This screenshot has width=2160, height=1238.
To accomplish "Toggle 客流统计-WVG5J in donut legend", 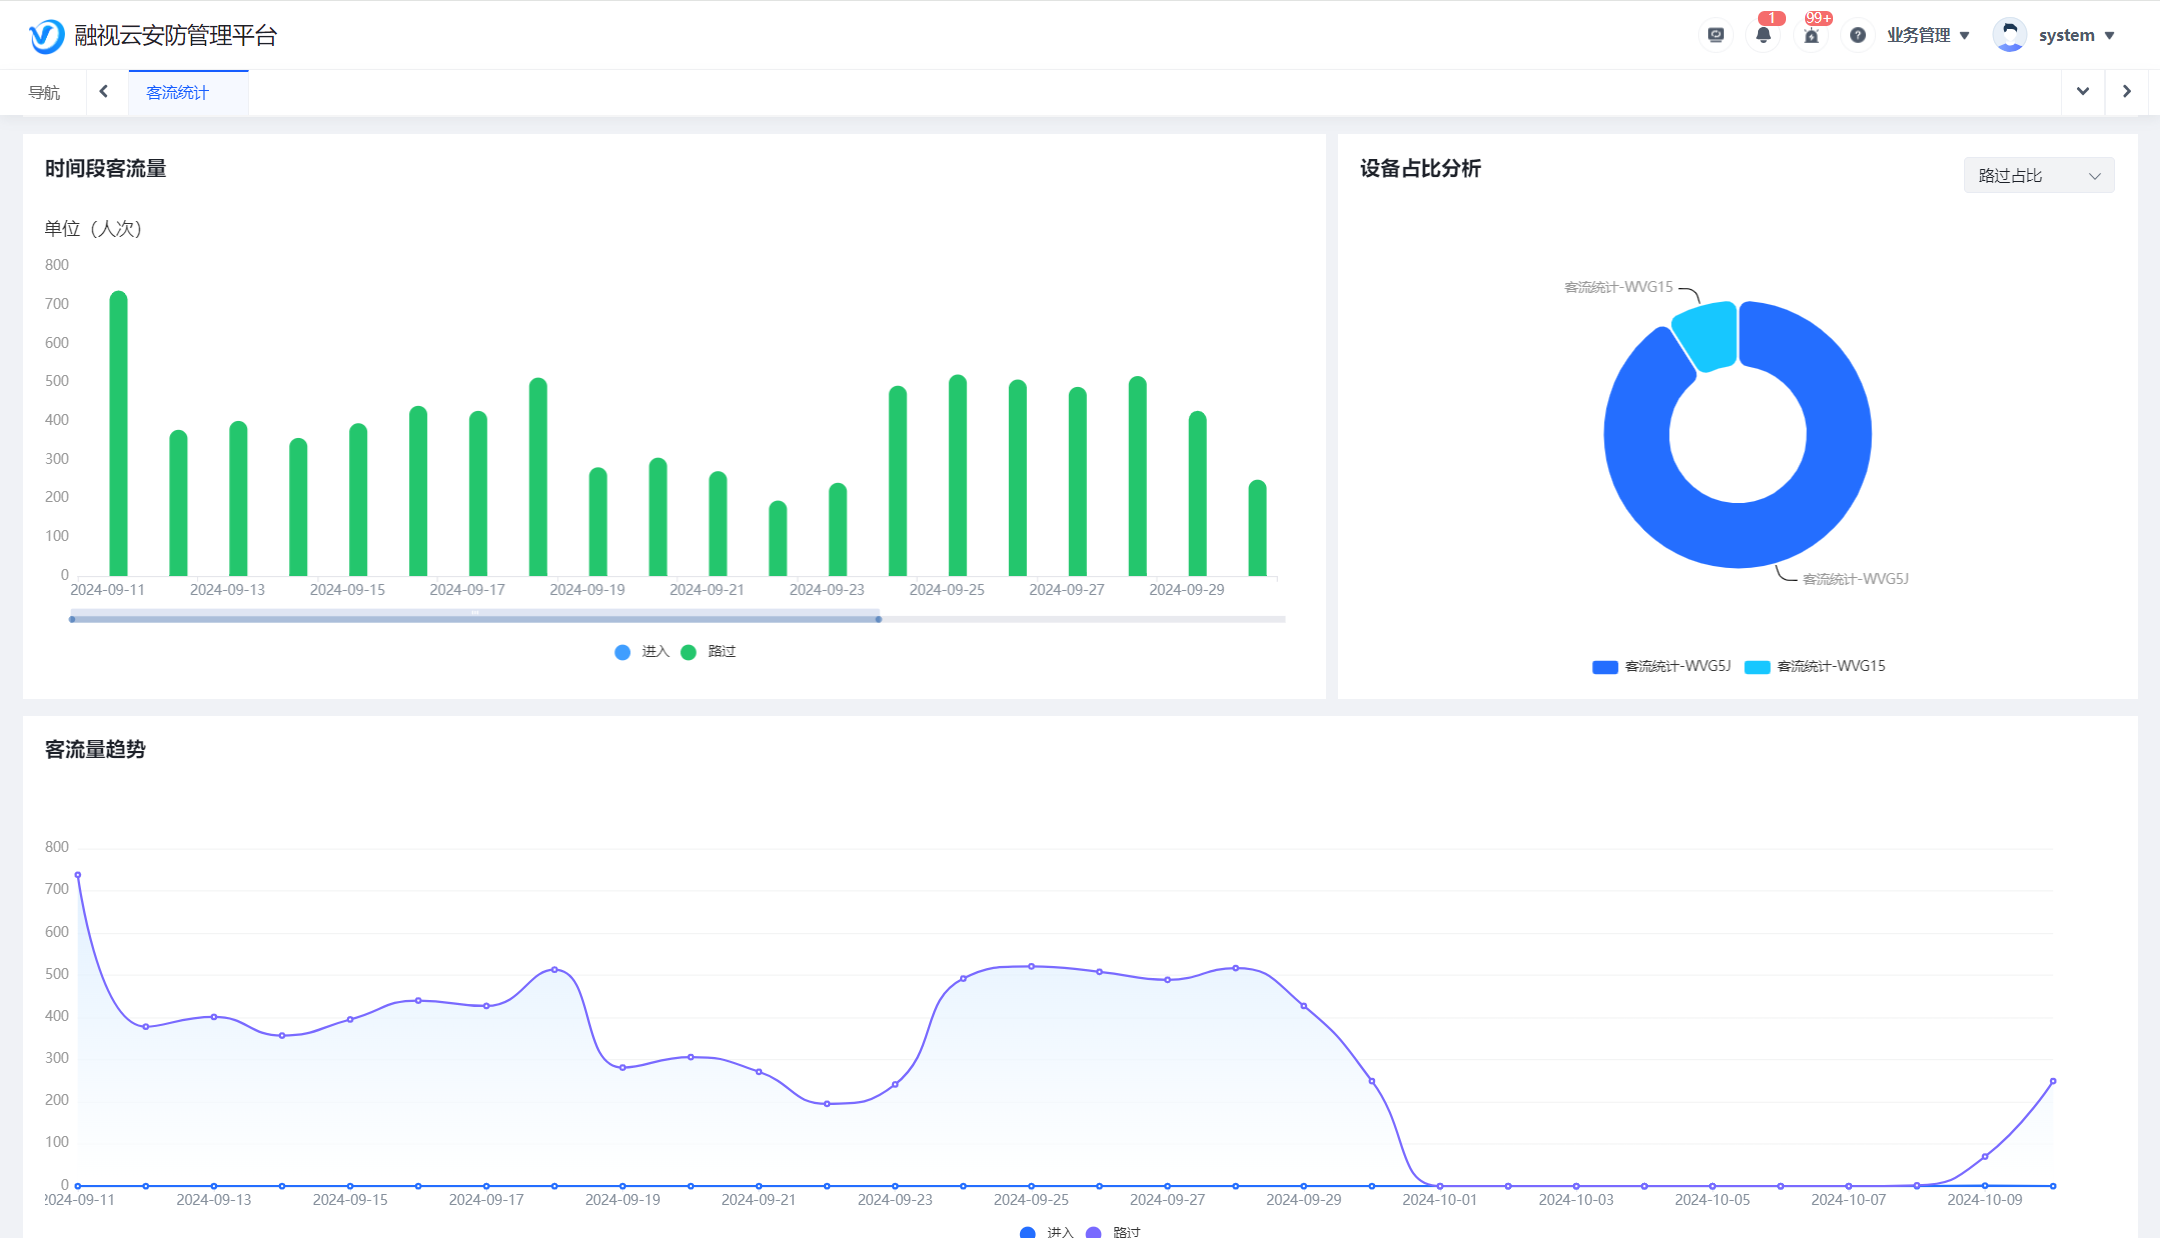I will (1661, 667).
